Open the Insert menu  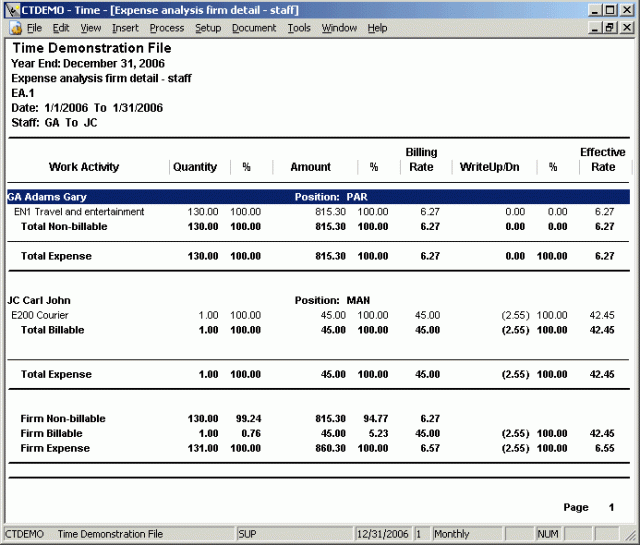point(125,28)
